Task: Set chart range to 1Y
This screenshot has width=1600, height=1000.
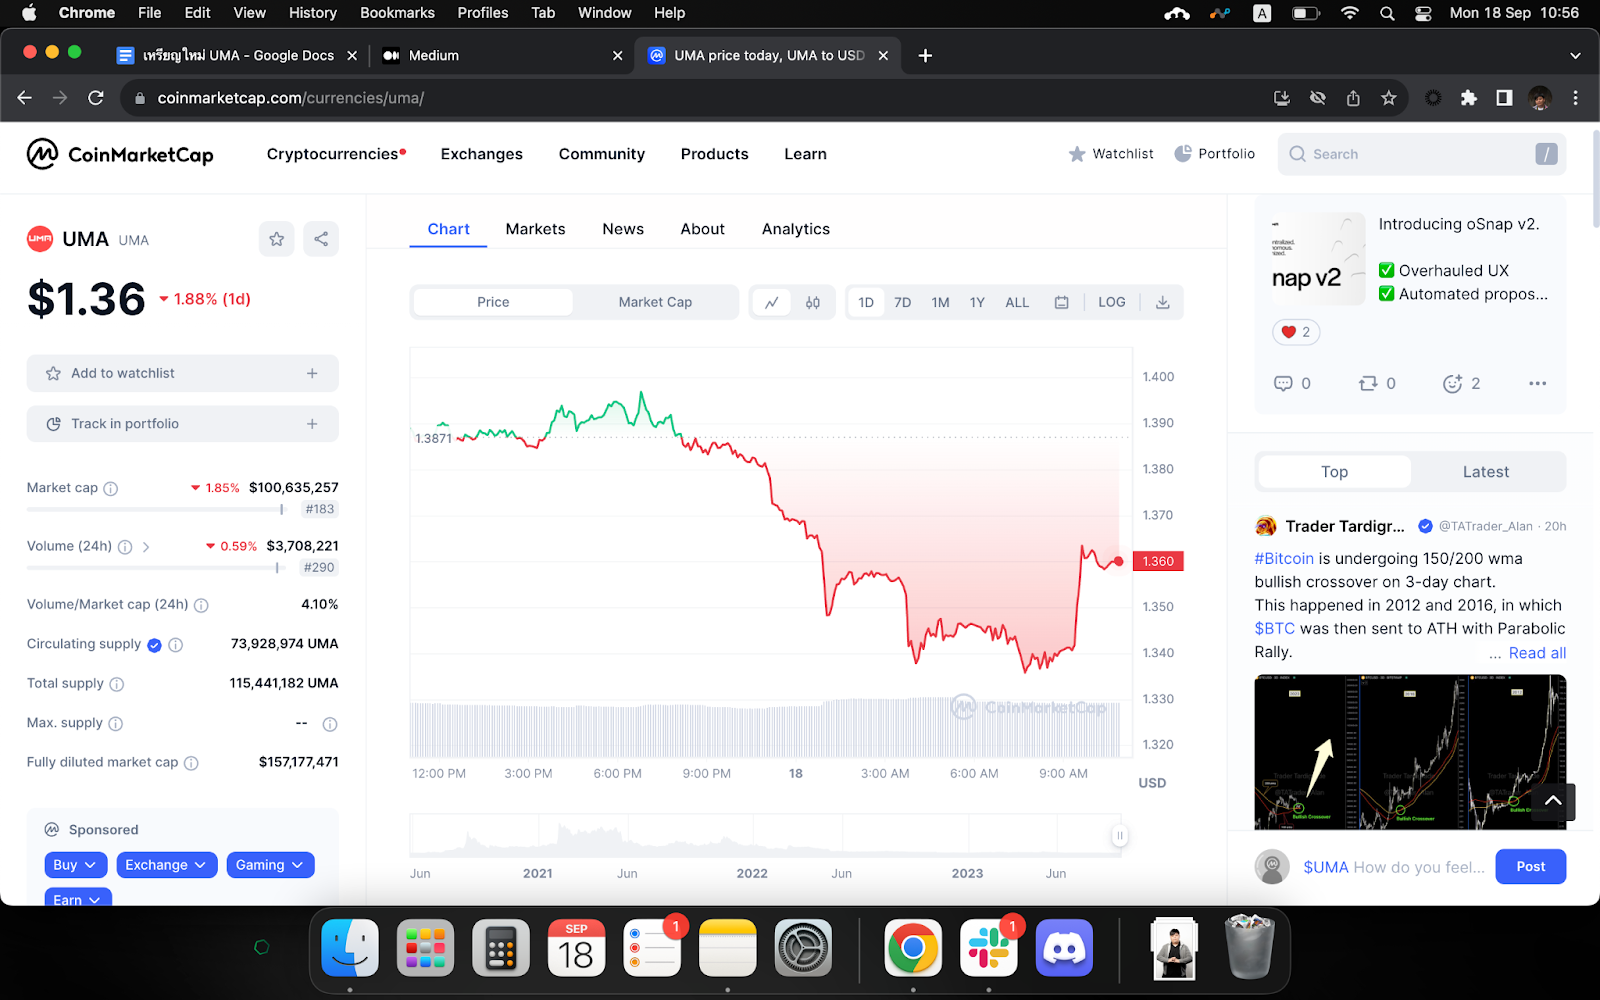Action: [x=977, y=302]
